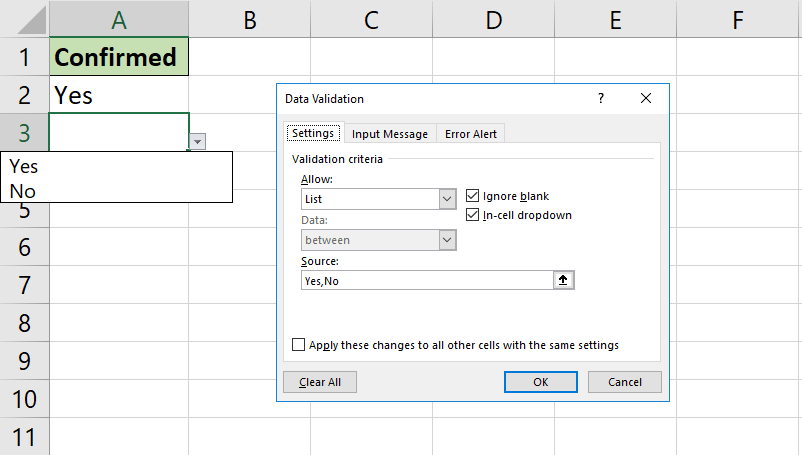802x455 pixels.
Task: Switch to the Input Message tab
Action: pos(390,134)
